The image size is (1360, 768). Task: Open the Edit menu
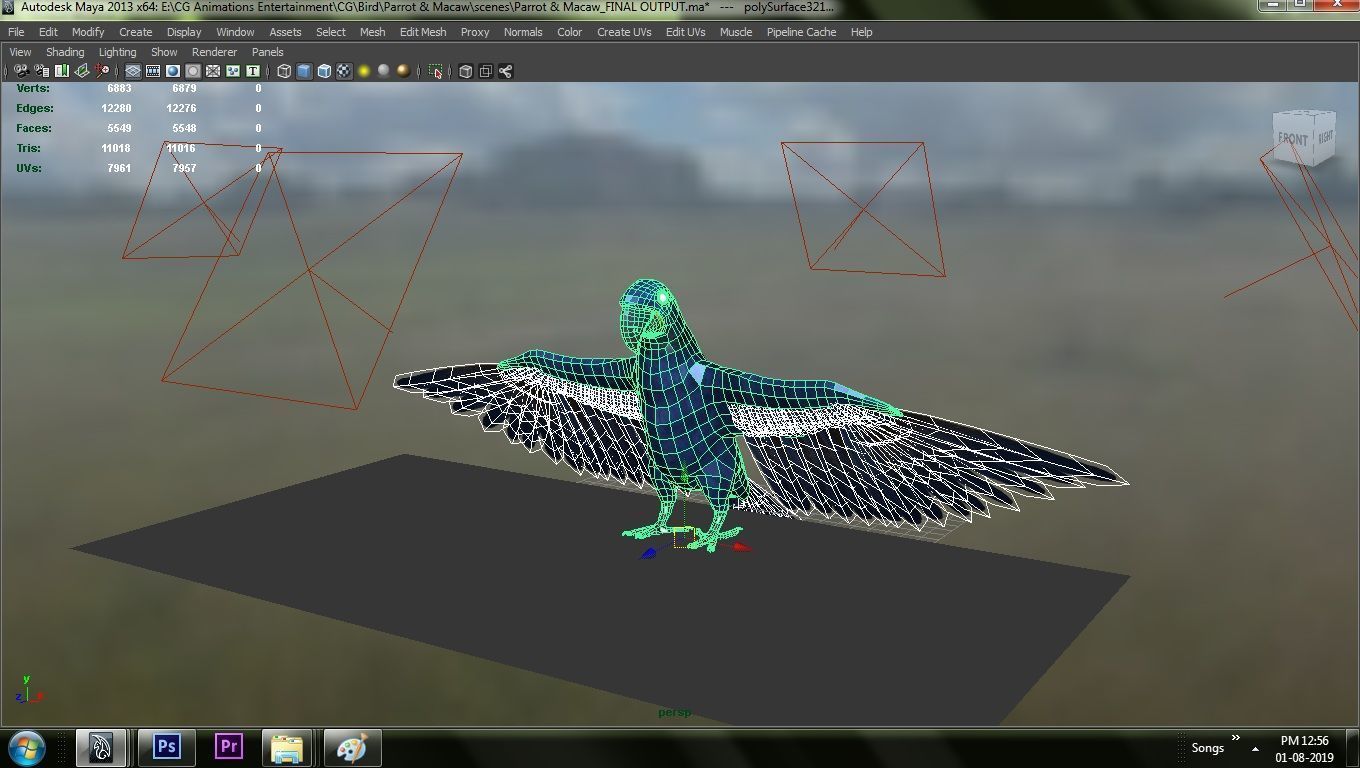[48, 32]
